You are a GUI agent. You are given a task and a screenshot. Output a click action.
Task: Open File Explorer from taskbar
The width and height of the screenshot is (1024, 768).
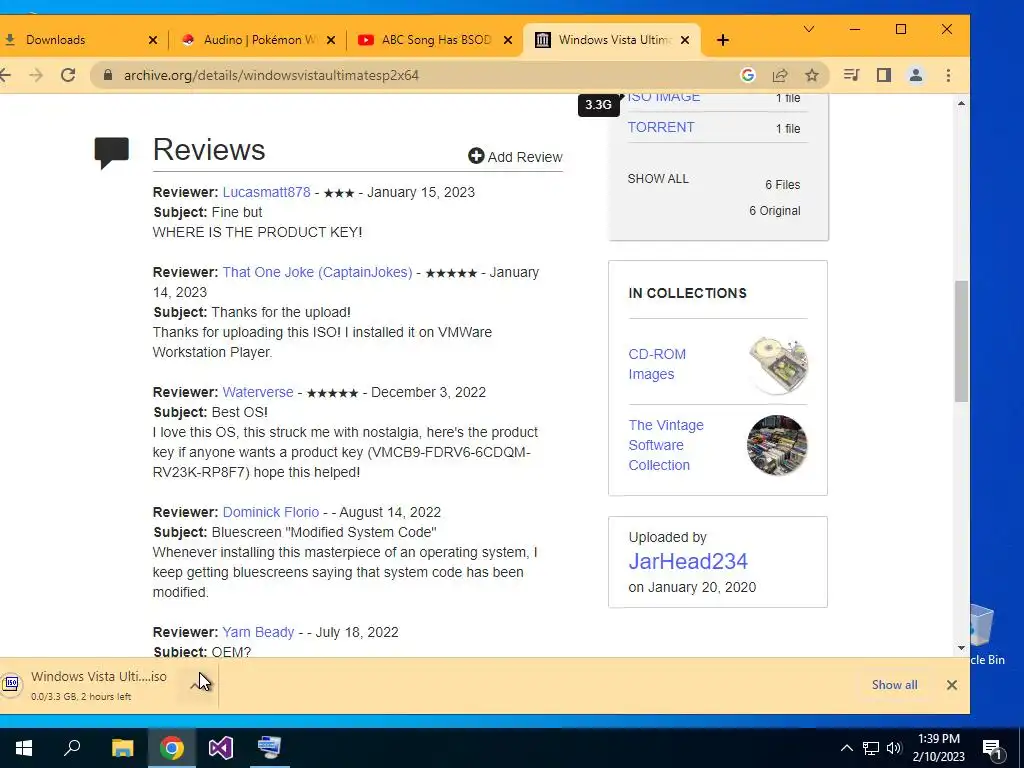(x=122, y=748)
